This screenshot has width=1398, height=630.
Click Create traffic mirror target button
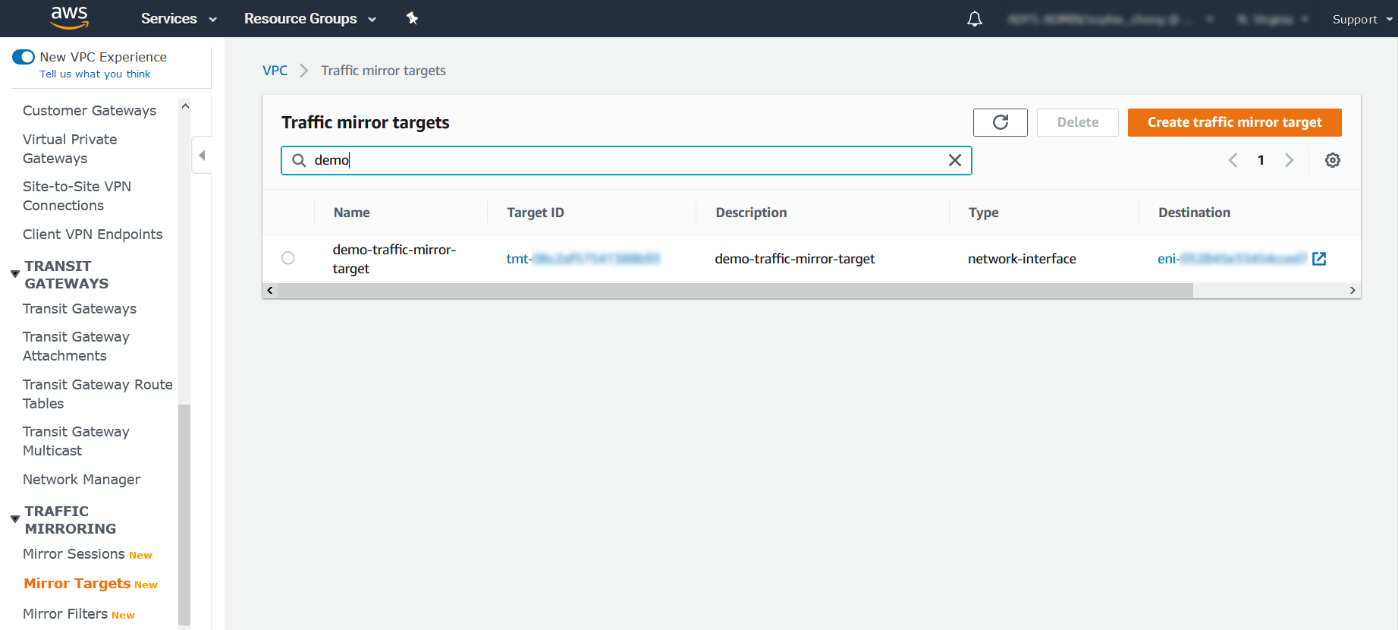coord(1234,122)
